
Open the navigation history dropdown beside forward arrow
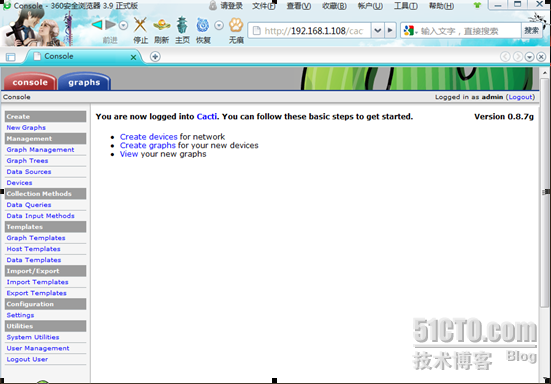point(123,25)
